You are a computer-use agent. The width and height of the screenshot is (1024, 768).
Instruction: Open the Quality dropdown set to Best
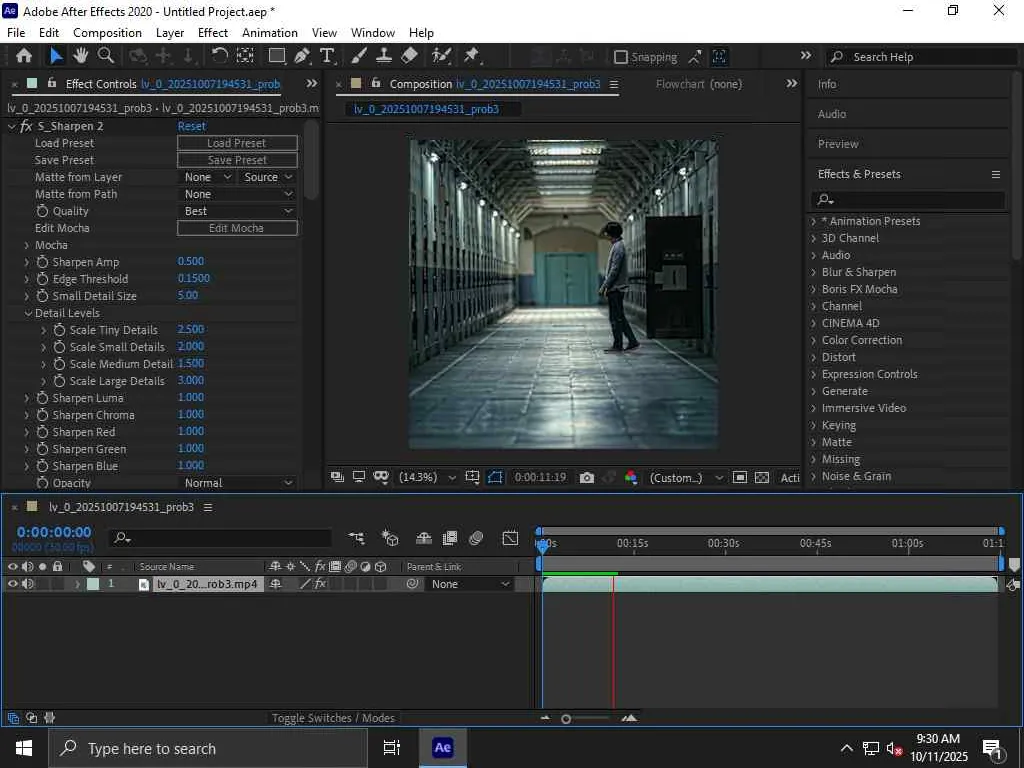[238, 211]
